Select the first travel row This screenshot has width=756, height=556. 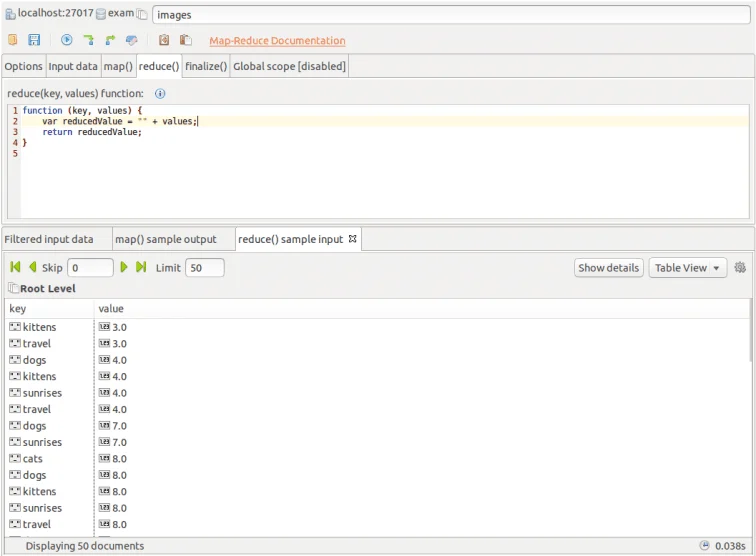click(378, 343)
